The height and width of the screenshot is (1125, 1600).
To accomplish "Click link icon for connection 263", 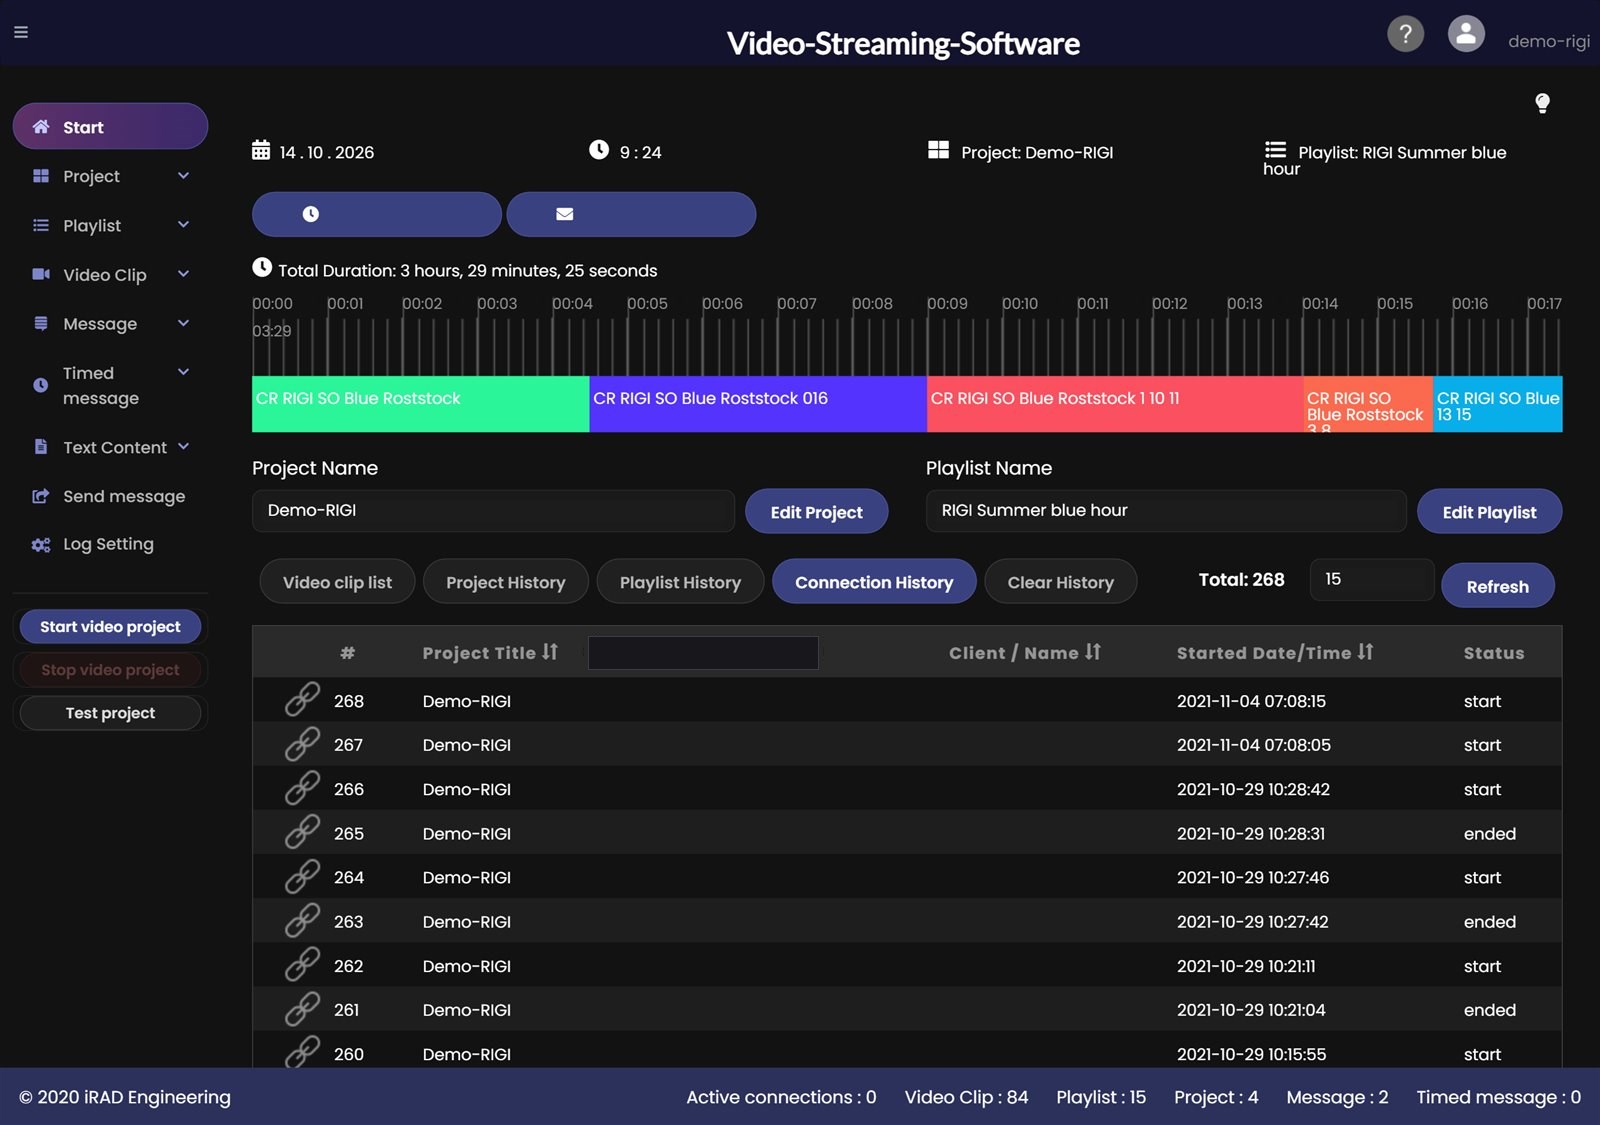I will tap(302, 921).
